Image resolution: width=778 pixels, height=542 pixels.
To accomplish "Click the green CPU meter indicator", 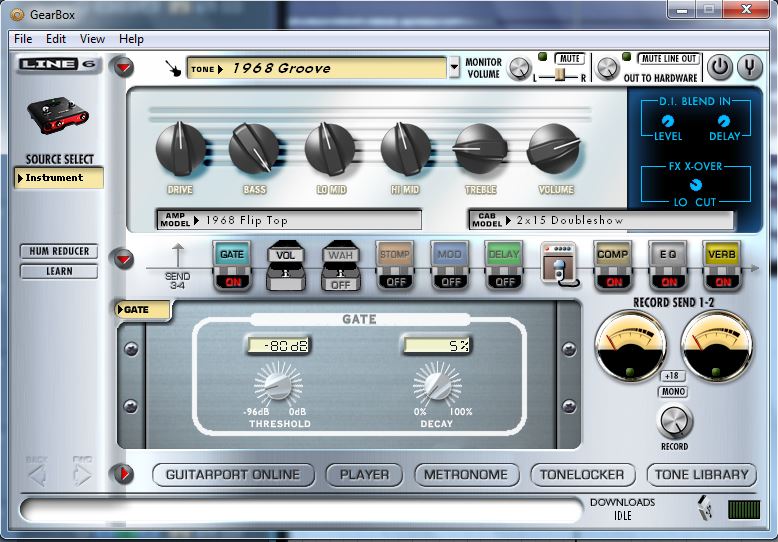I will (x=744, y=509).
